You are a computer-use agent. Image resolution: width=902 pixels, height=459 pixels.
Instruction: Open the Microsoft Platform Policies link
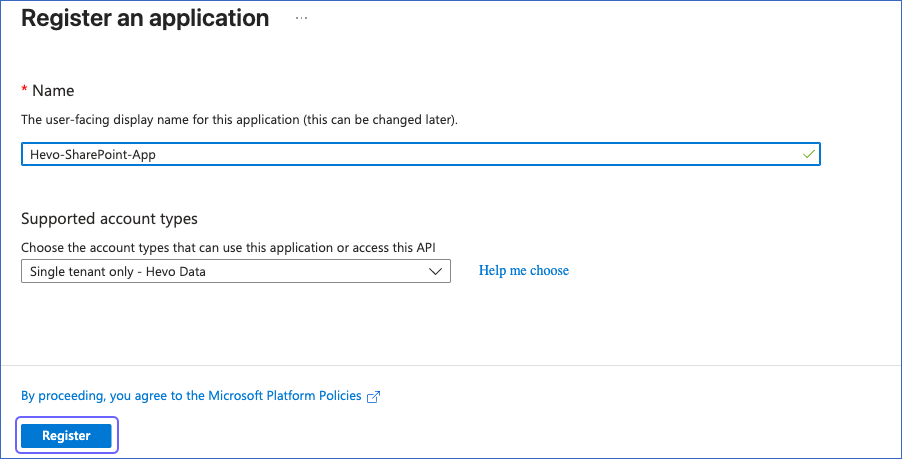point(191,396)
